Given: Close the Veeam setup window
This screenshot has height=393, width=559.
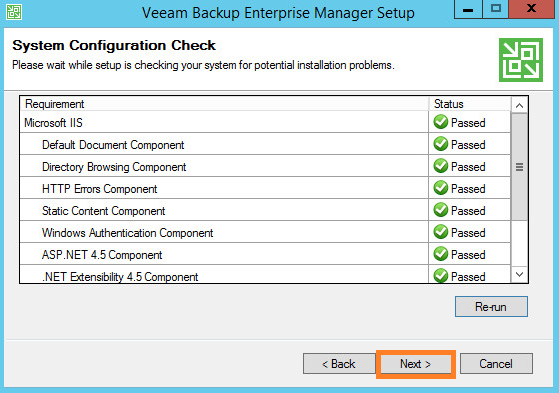Looking at the screenshot, I should (x=532, y=9).
